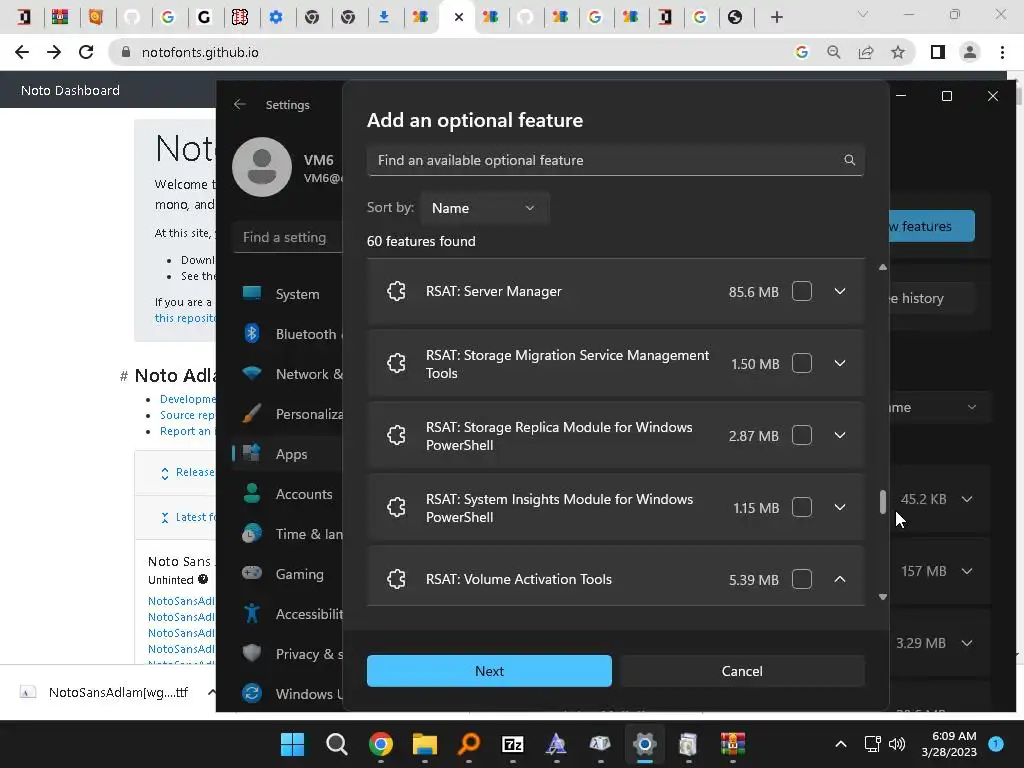Click the View features button in Settings
The height and width of the screenshot is (768, 1024).
(932, 226)
